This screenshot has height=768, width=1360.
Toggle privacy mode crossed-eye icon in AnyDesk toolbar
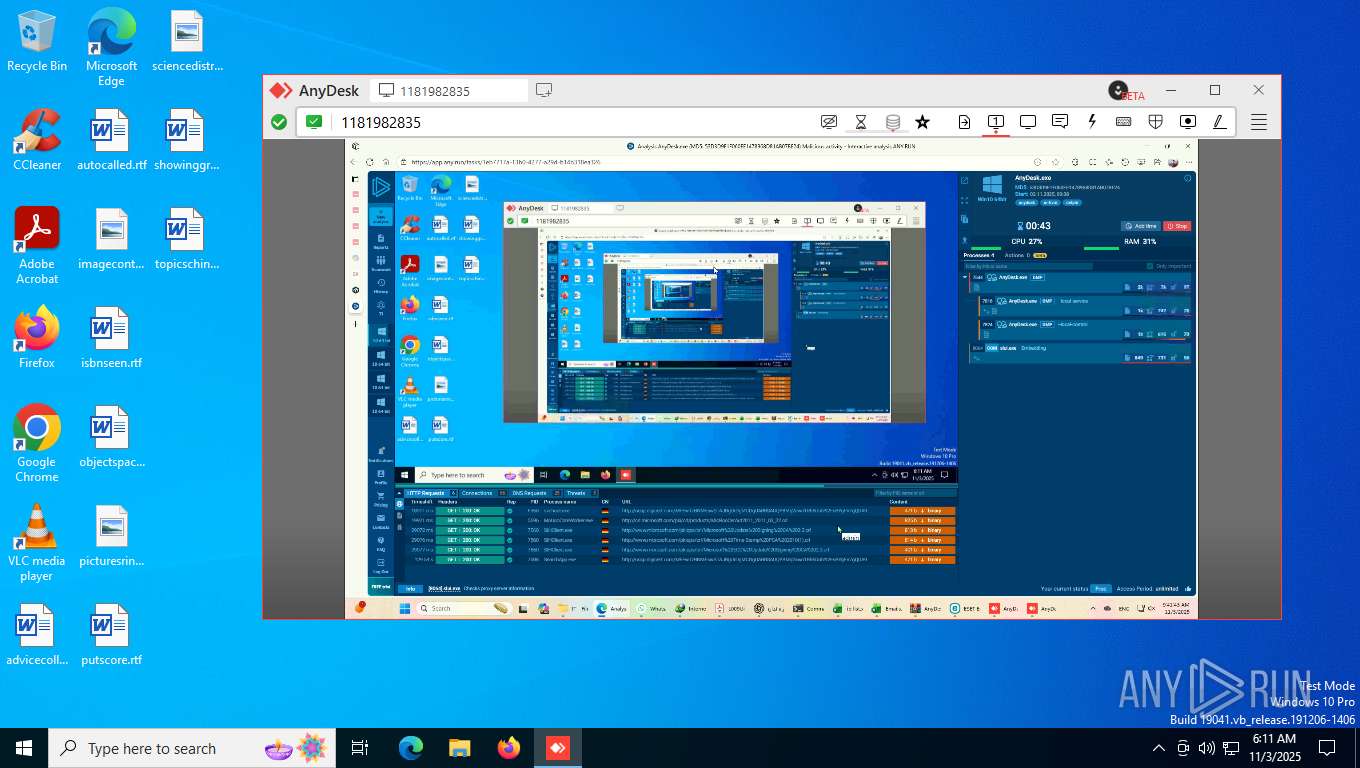pos(829,122)
